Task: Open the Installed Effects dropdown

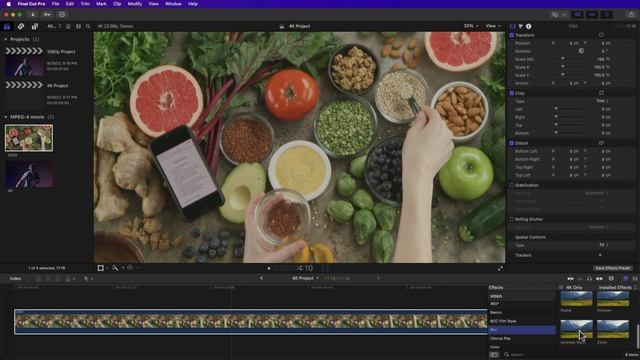Action: coord(617,287)
